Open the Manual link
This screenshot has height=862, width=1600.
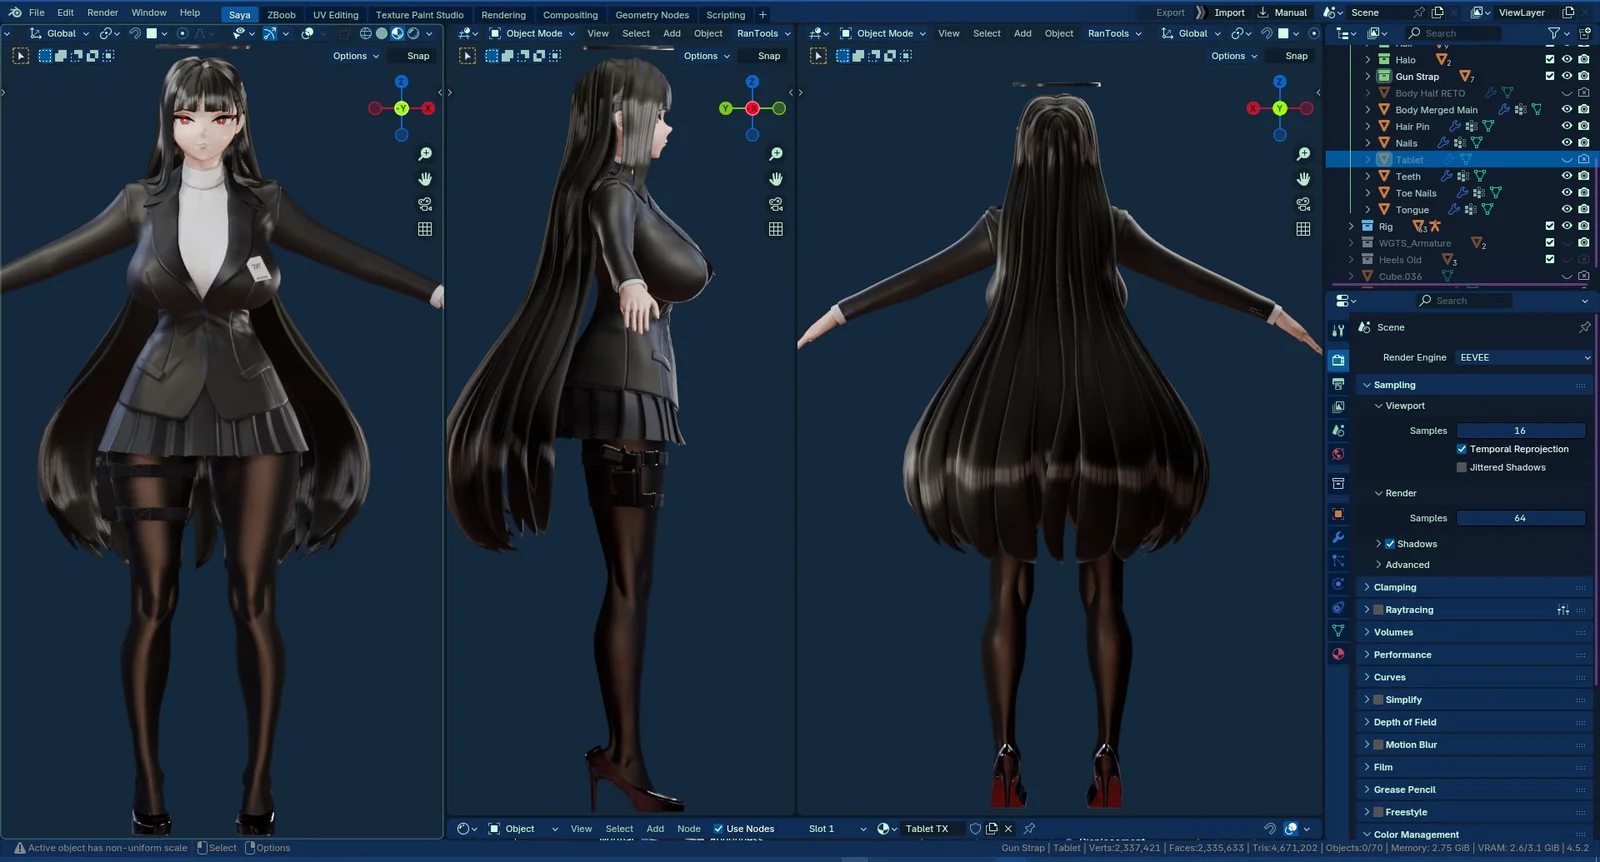coord(1283,13)
